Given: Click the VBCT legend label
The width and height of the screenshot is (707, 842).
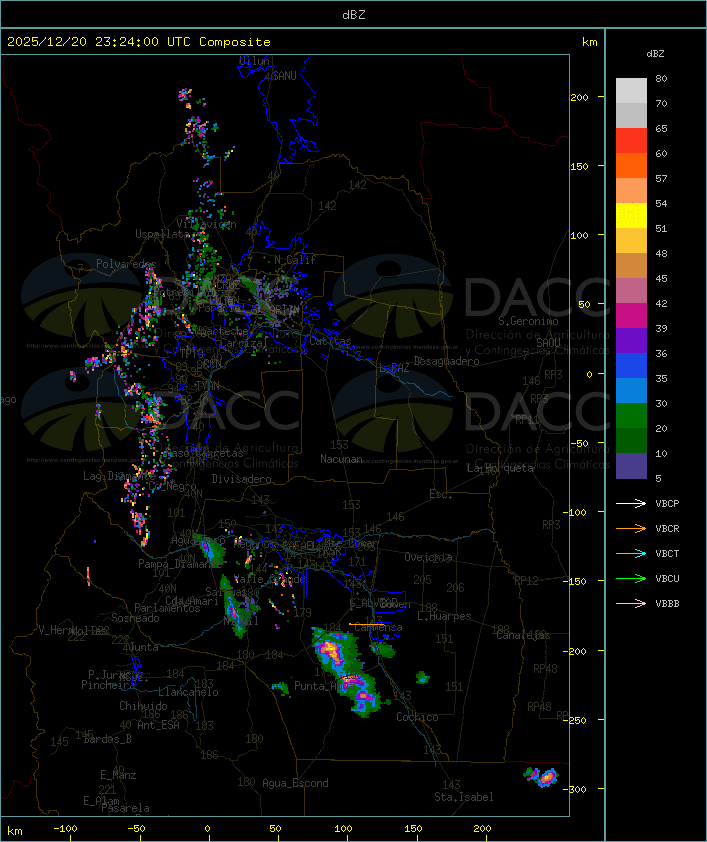Looking at the screenshot, I should tap(667, 554).
